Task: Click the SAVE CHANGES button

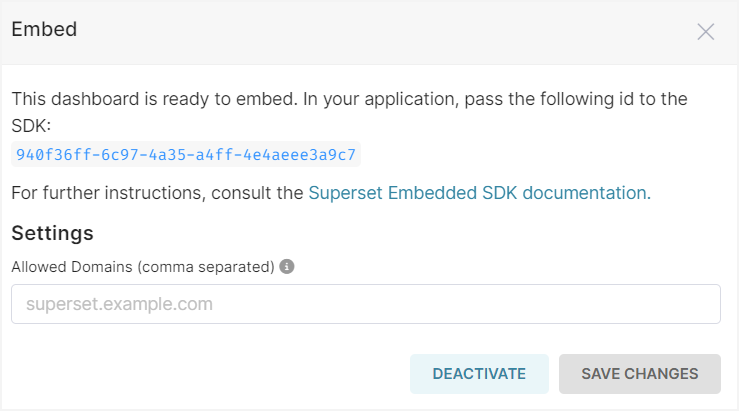Action: click(x=639, y=374)
